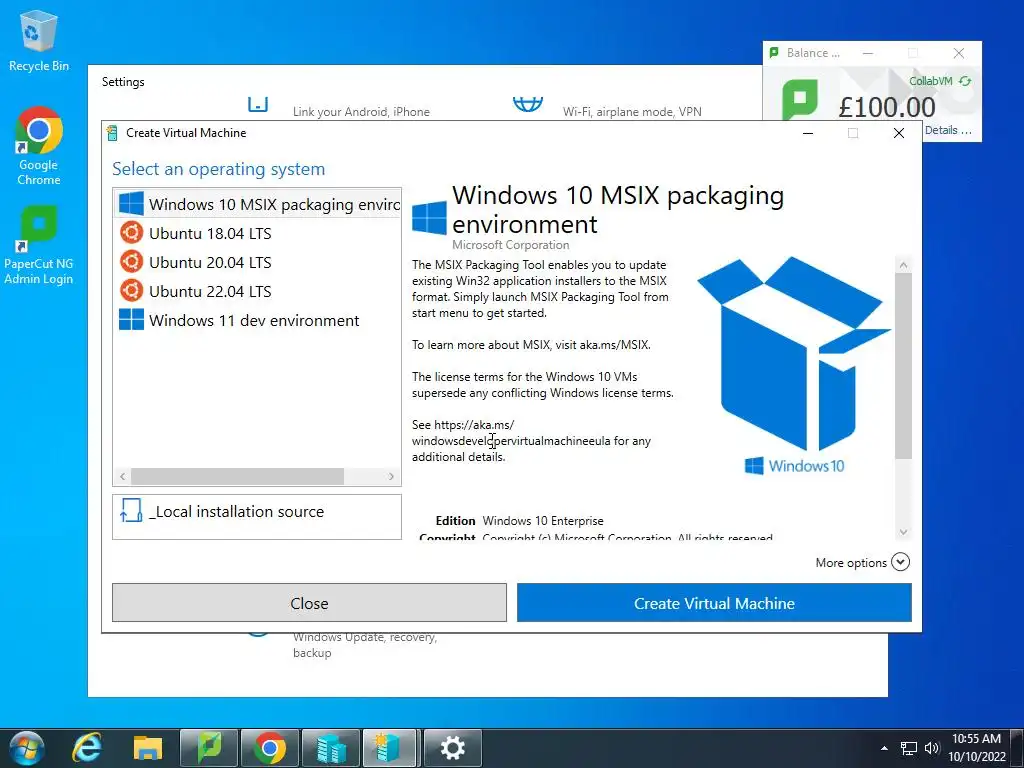Select PaperCut NG Admin Login shortcut
The height and width of the screenshot is (768, 1024).
[x=39, y=246]
